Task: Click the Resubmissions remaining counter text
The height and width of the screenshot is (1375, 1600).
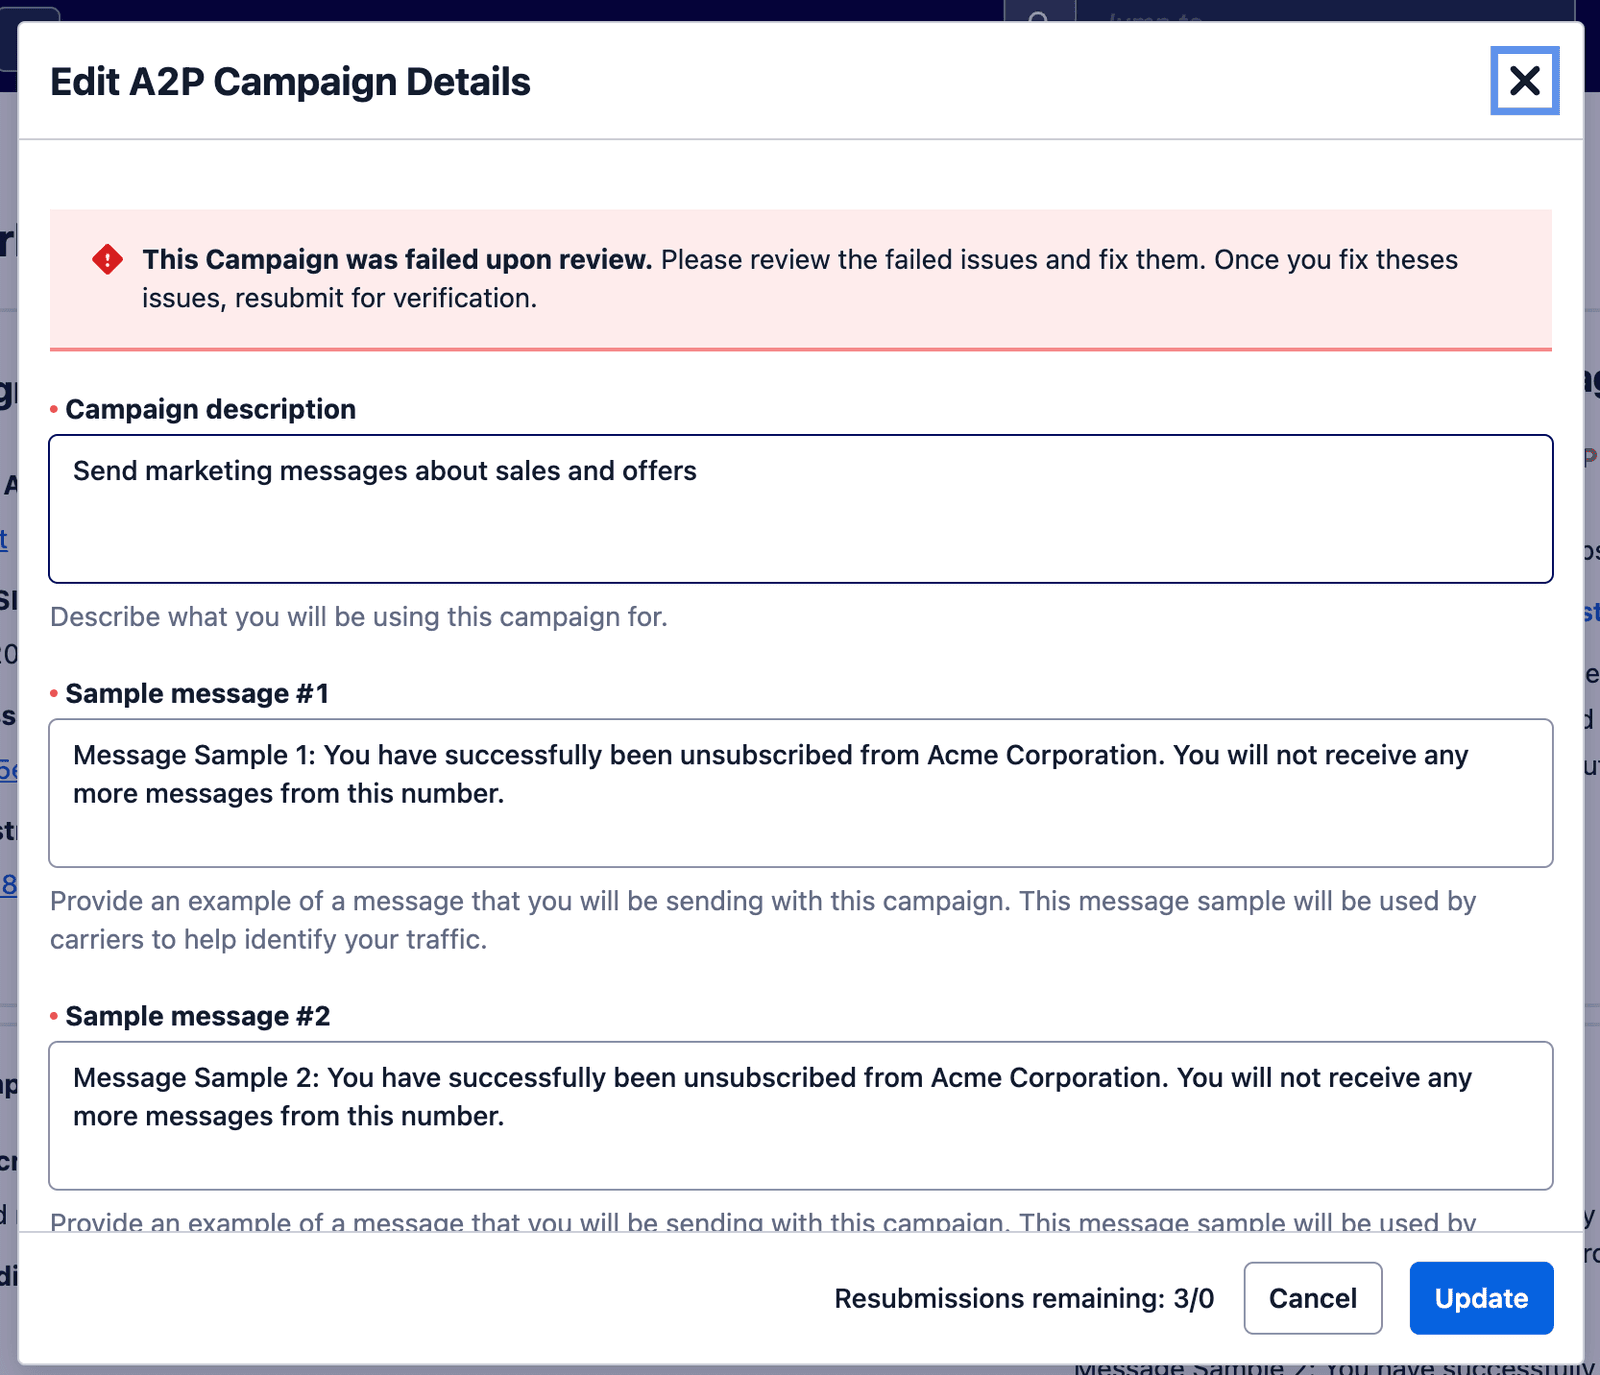Action: [x=1024, y=1298]
